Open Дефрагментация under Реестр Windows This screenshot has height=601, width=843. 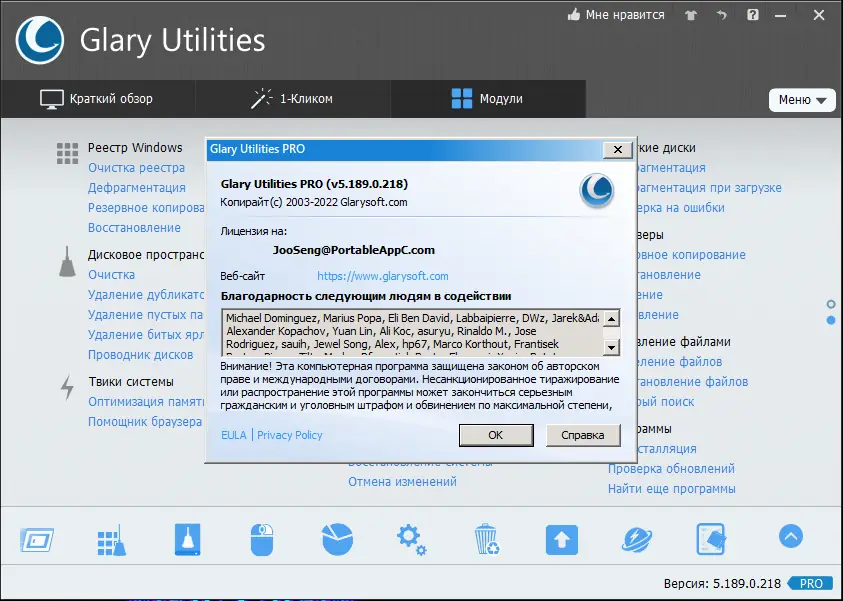point(137,188)
